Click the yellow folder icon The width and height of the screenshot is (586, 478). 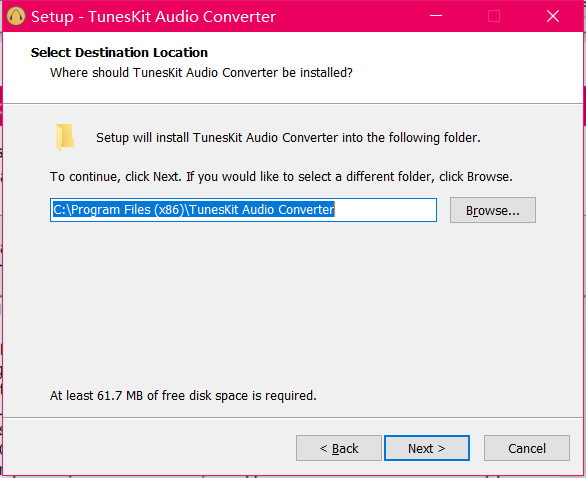[65, 137]
